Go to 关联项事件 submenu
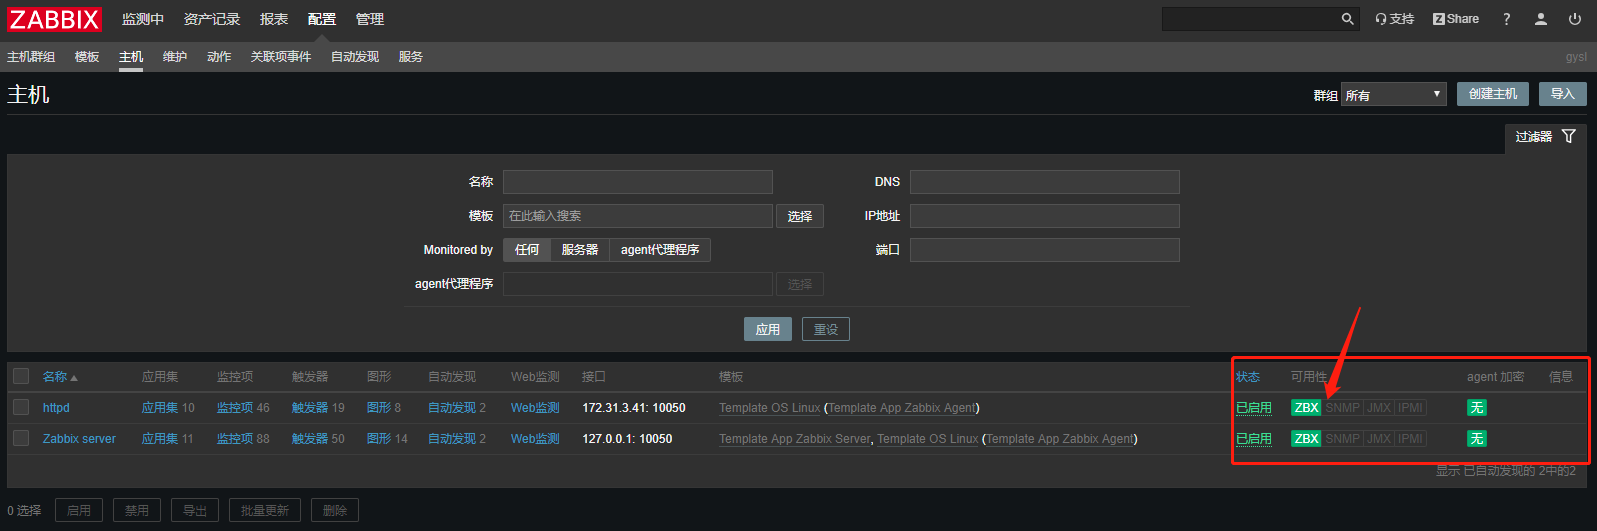This screenshot has width=1597, height=531. point(281,57)
